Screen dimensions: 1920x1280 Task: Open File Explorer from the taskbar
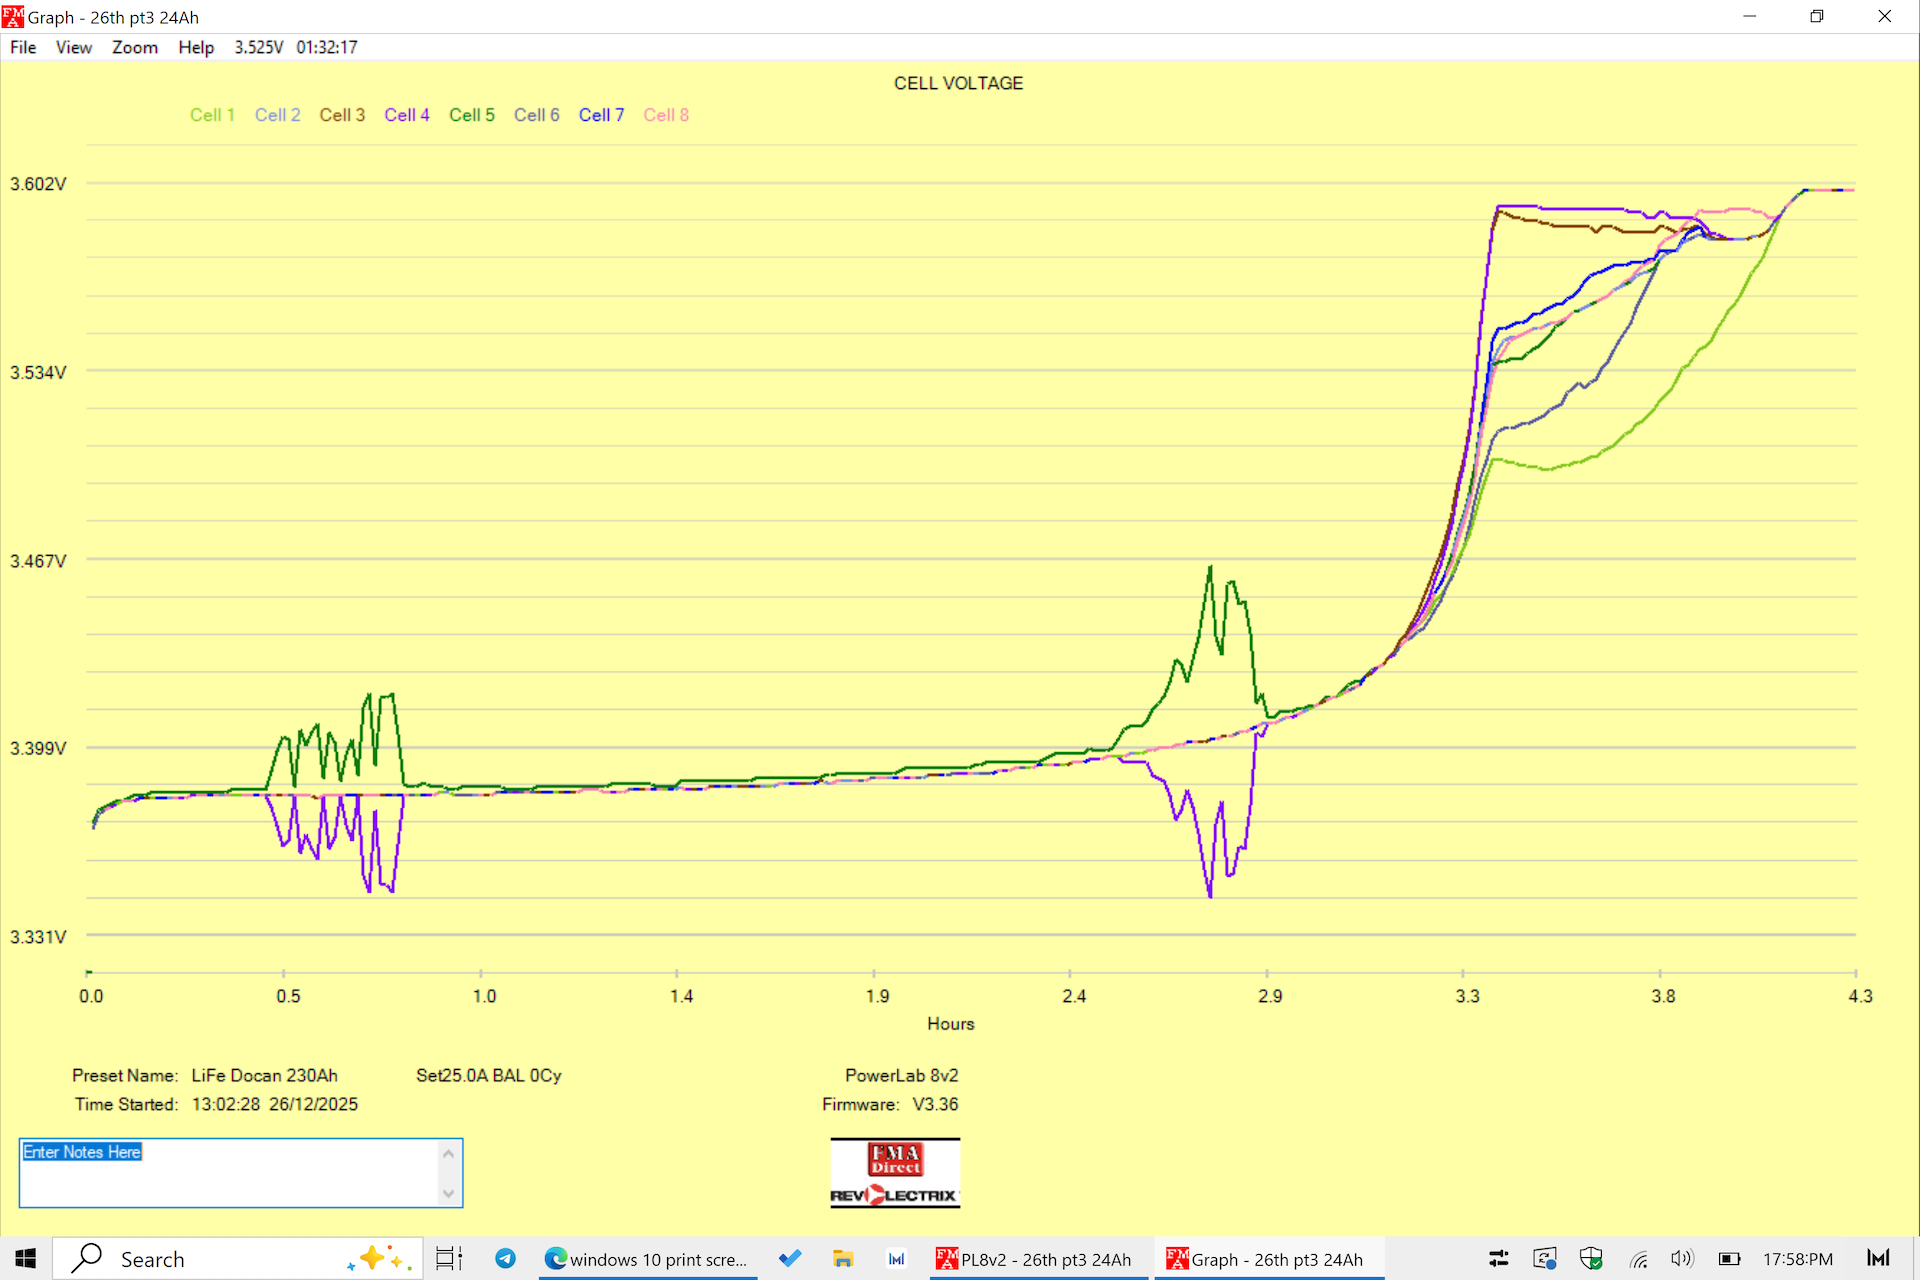pyautogui.click(x=843, y=1259)
